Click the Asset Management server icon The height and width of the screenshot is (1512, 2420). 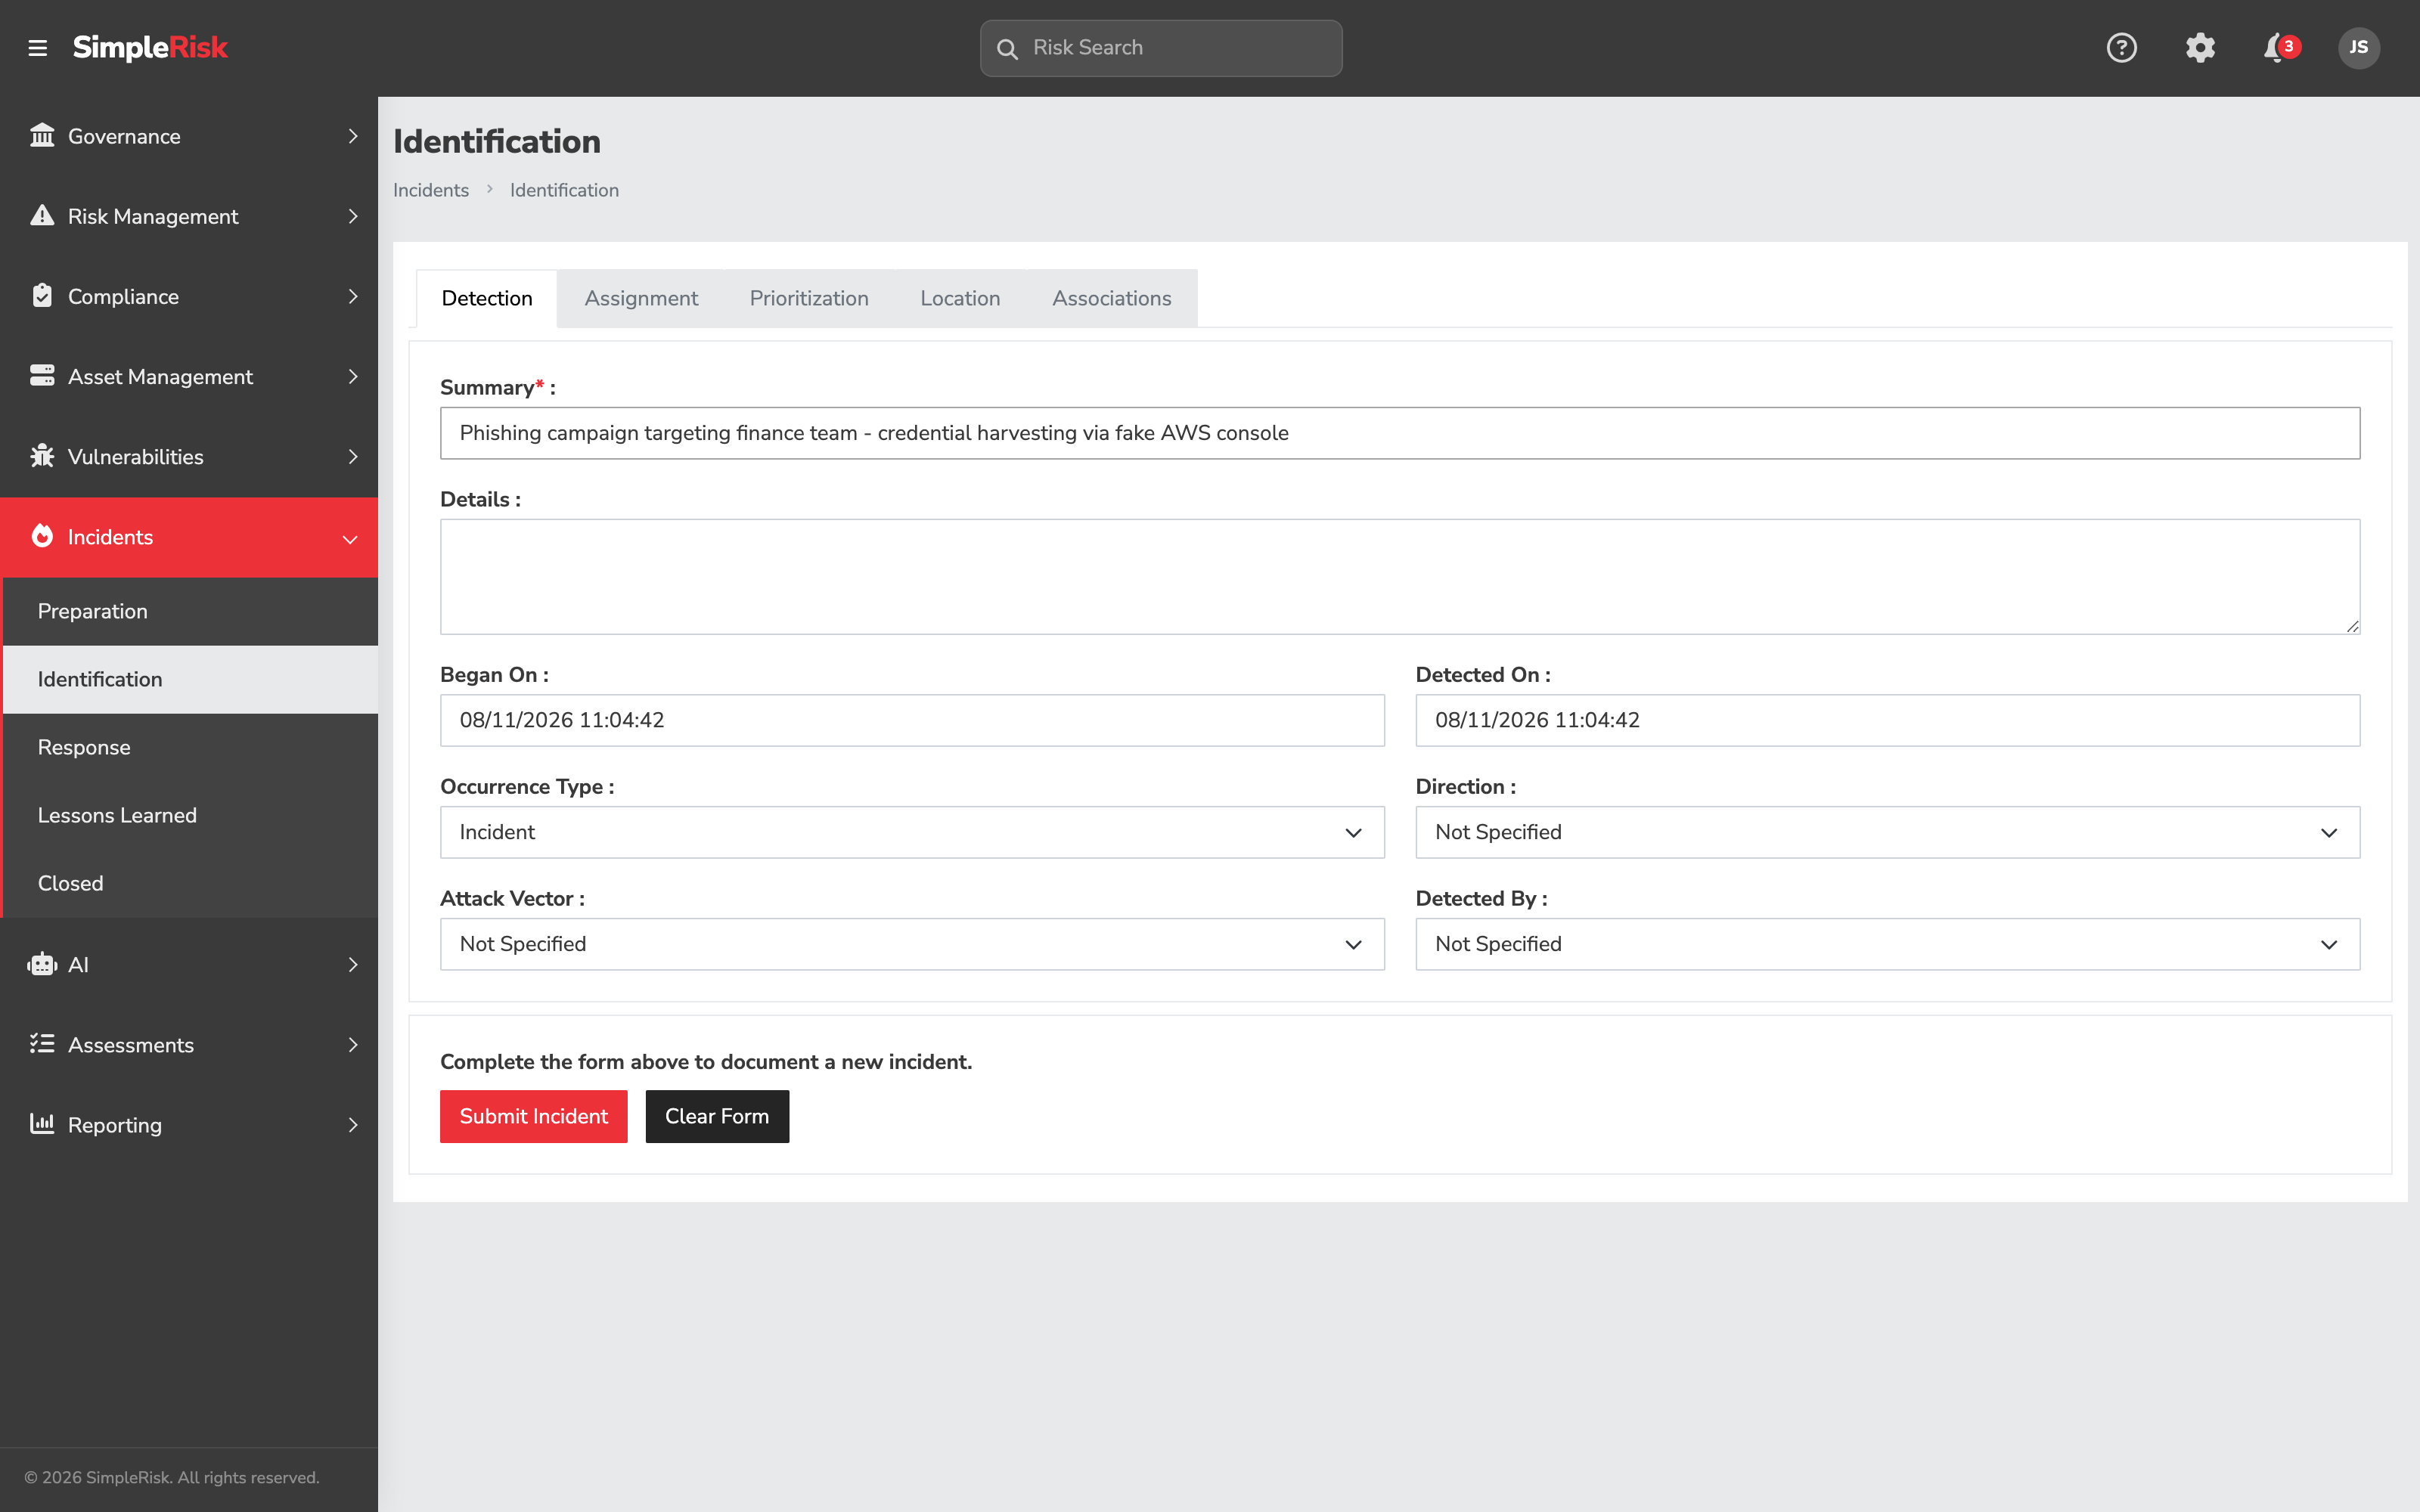42,375
